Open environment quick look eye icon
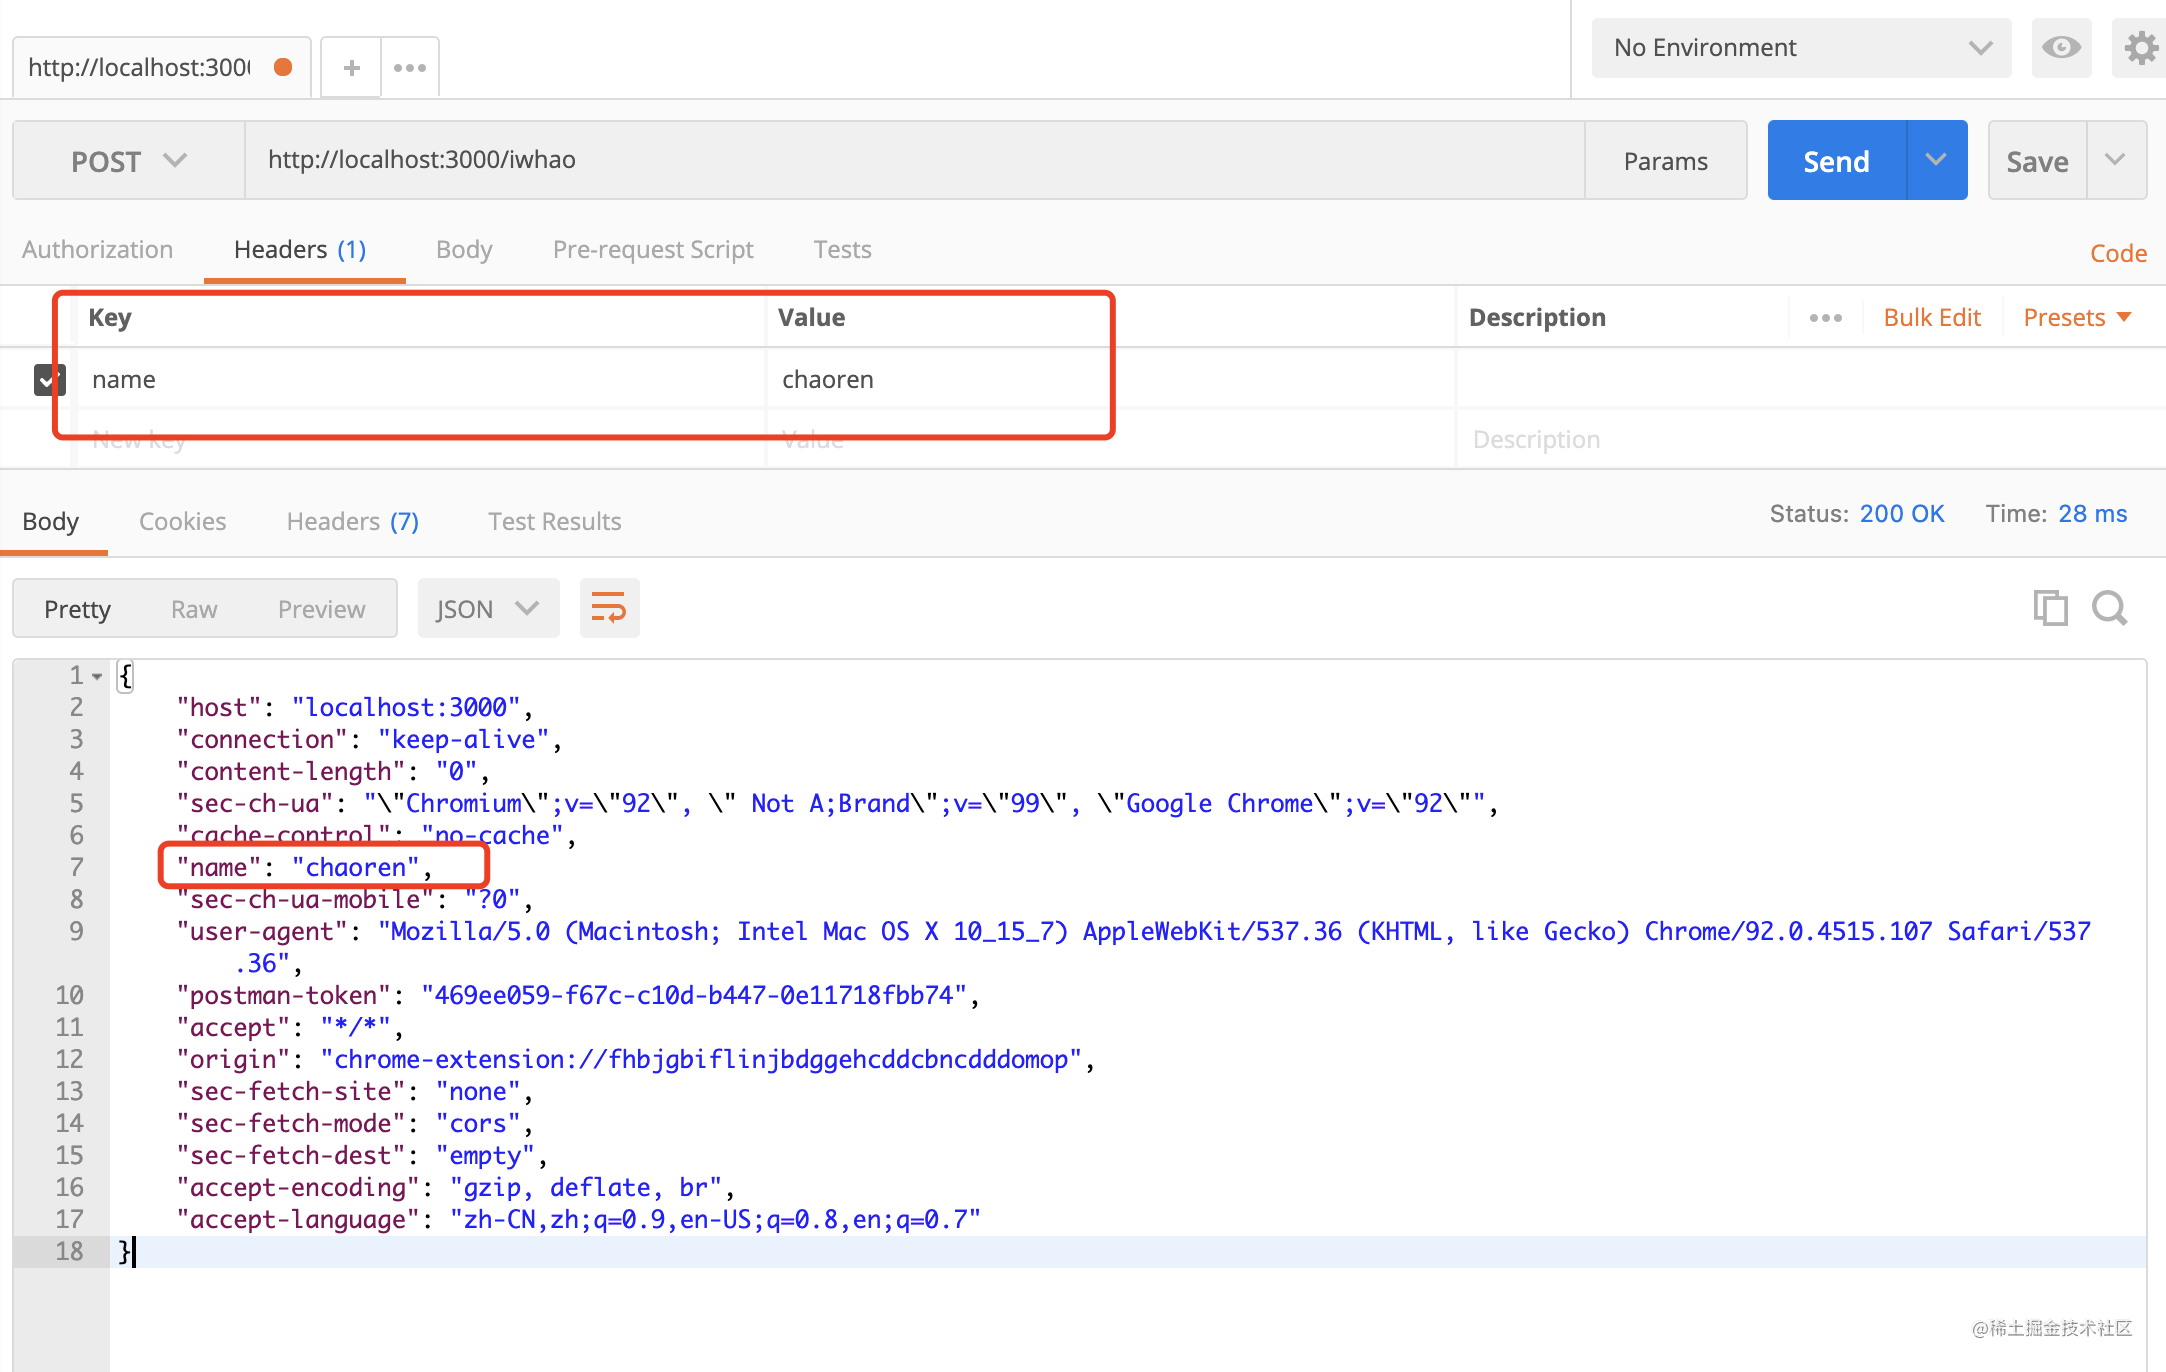2166x1372 pixels. point(2061,47)
